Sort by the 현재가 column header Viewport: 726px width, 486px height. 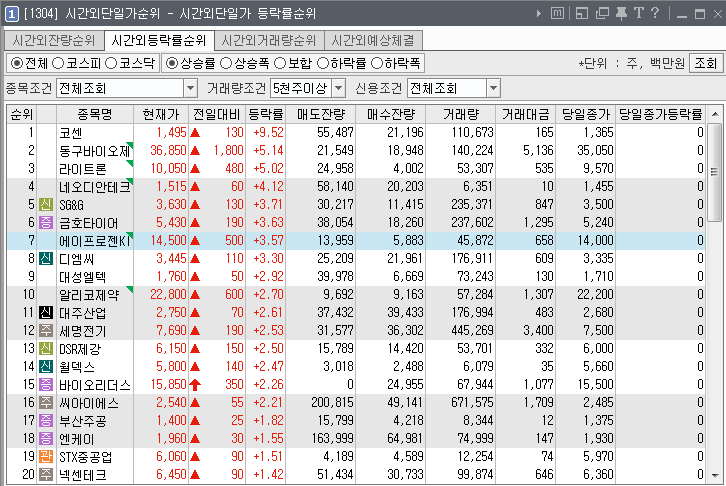click(x=161, y=114)
